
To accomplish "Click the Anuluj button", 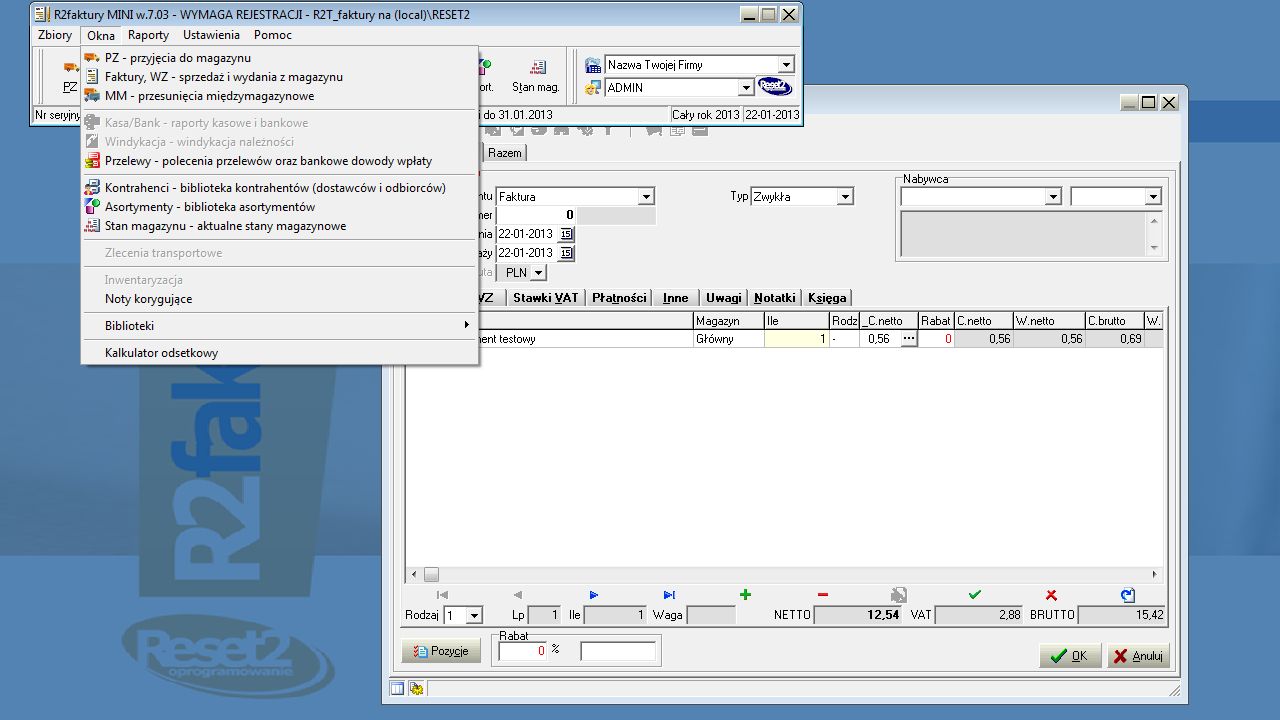I will [1137, 656].
